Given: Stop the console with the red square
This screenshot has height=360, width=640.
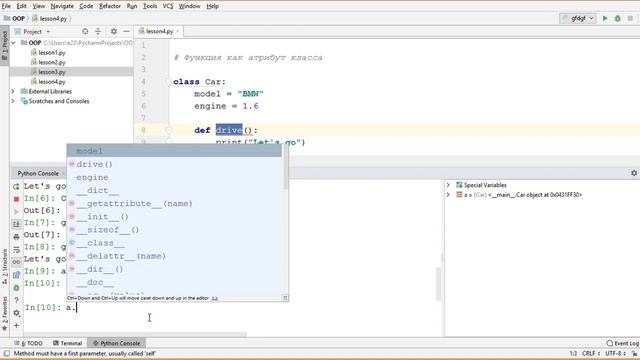Looking at the screenshot, I should coord(16,199).
